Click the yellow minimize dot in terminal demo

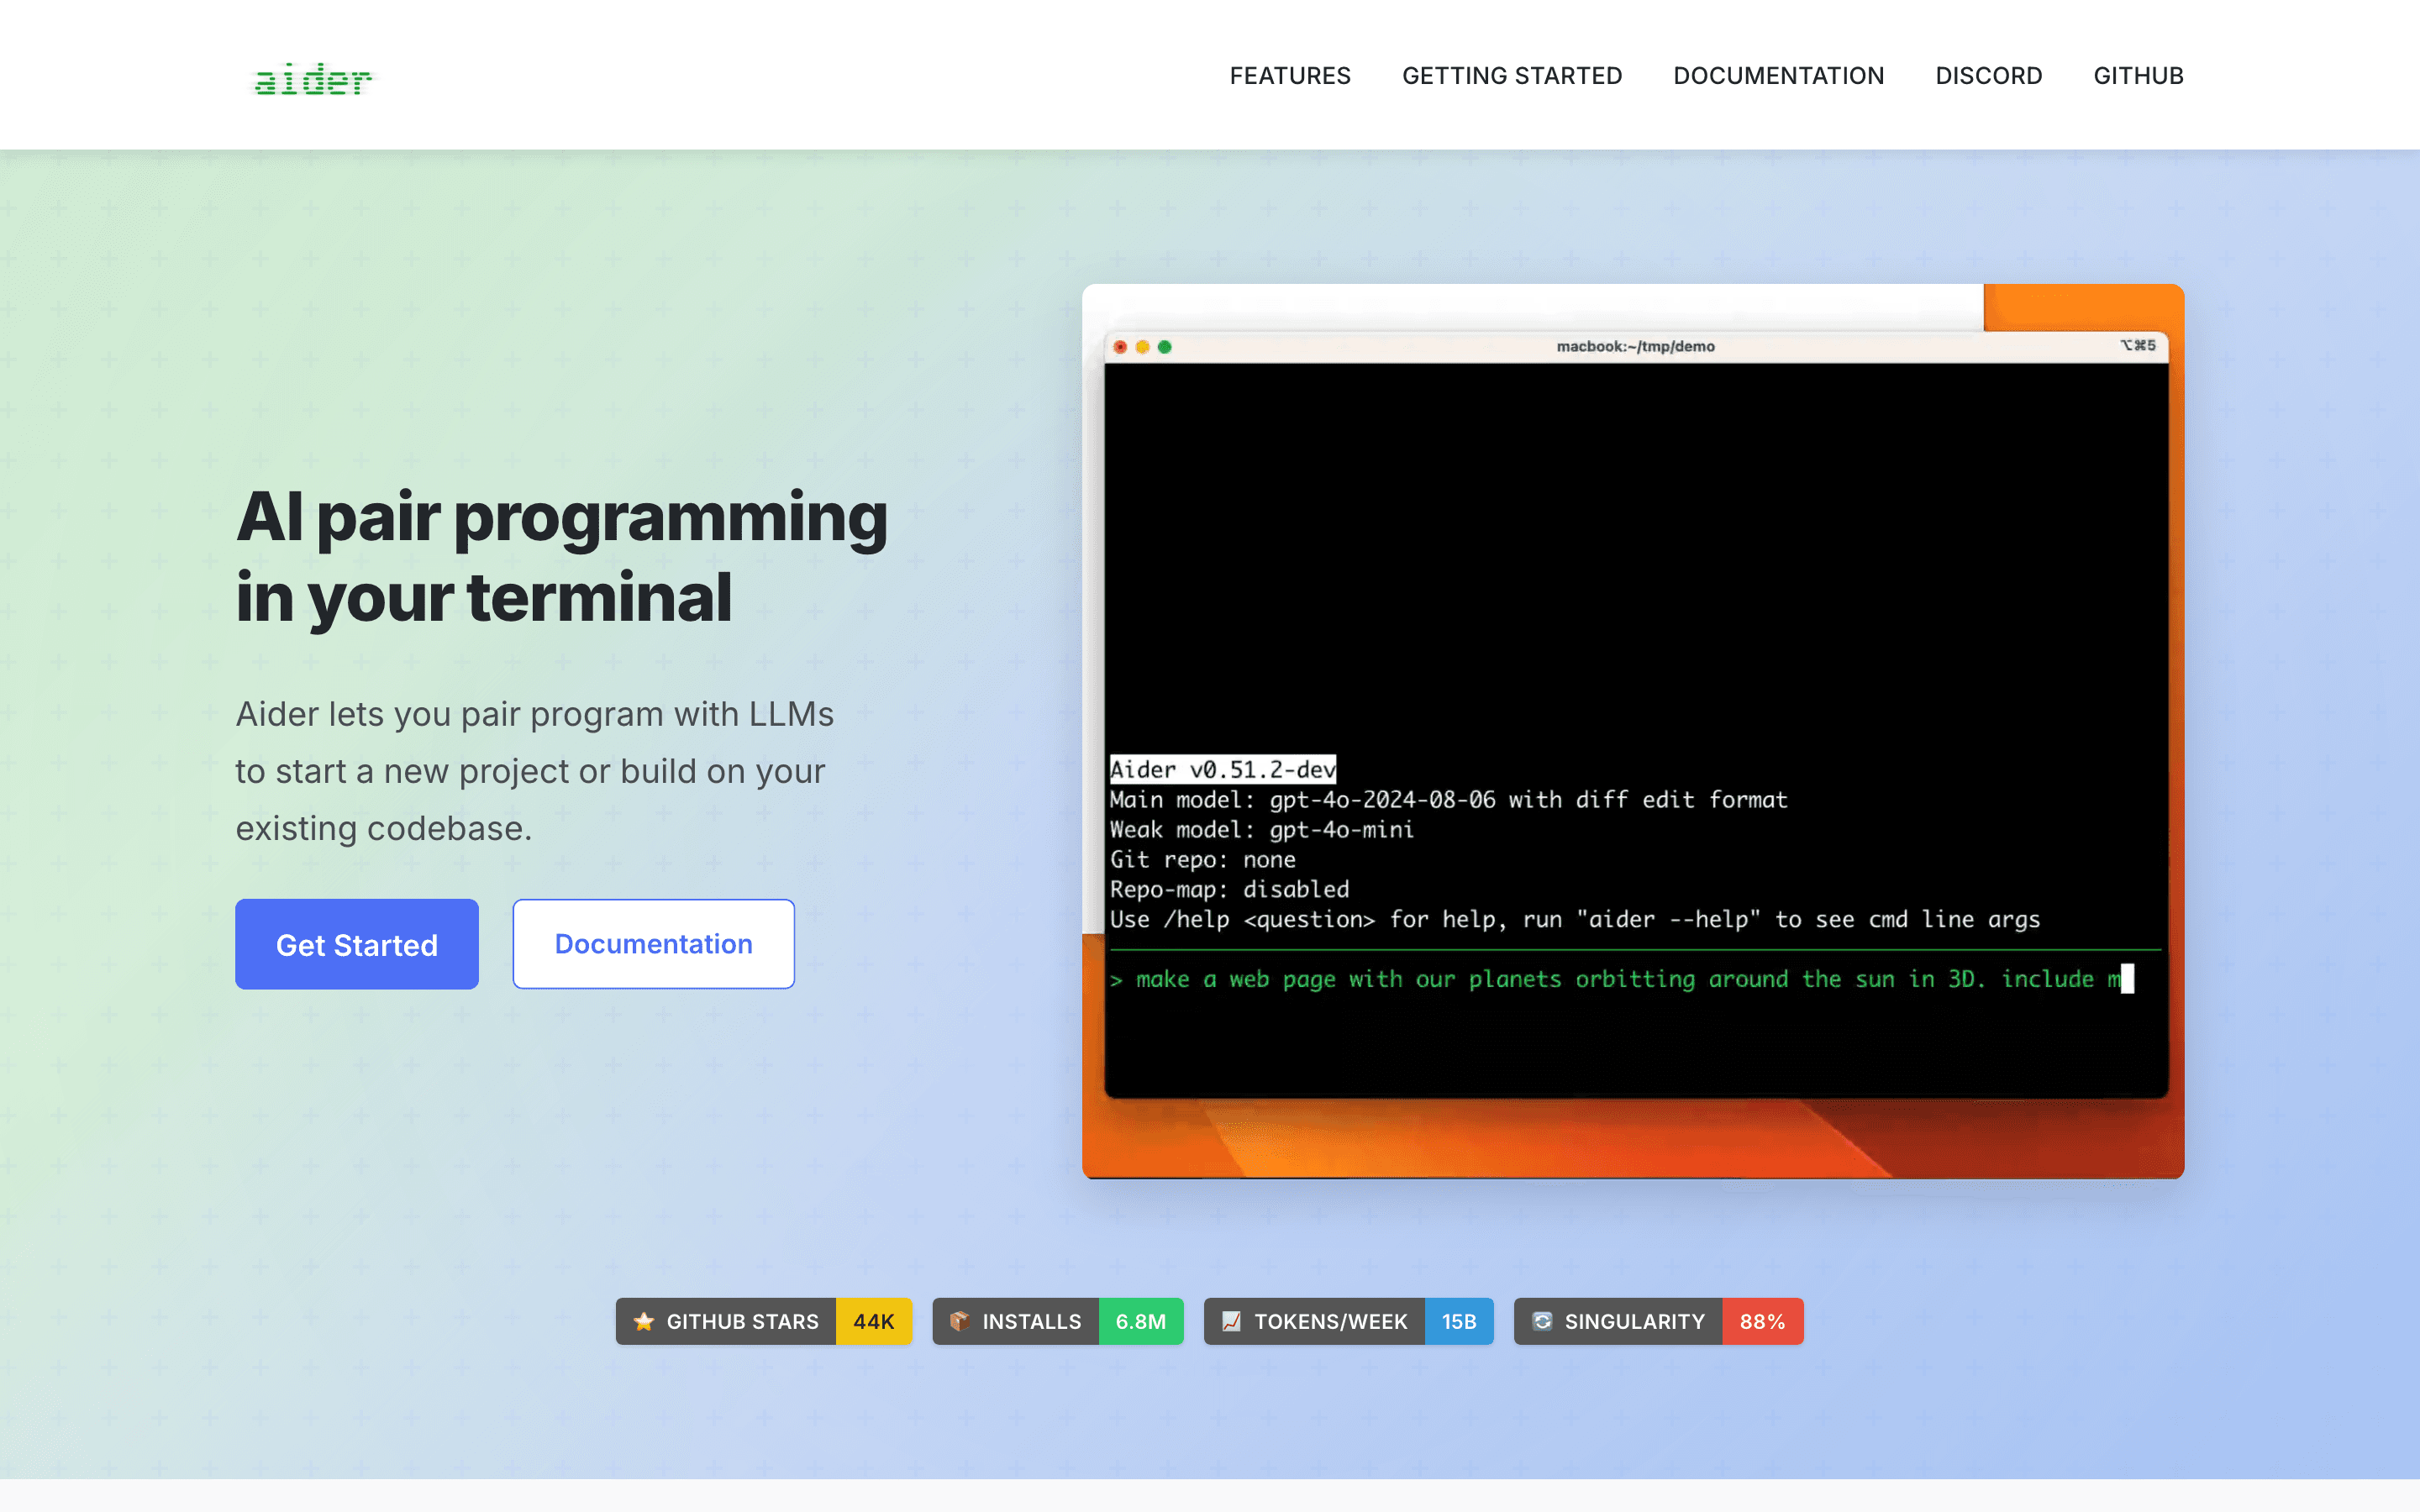(1142, 347)
